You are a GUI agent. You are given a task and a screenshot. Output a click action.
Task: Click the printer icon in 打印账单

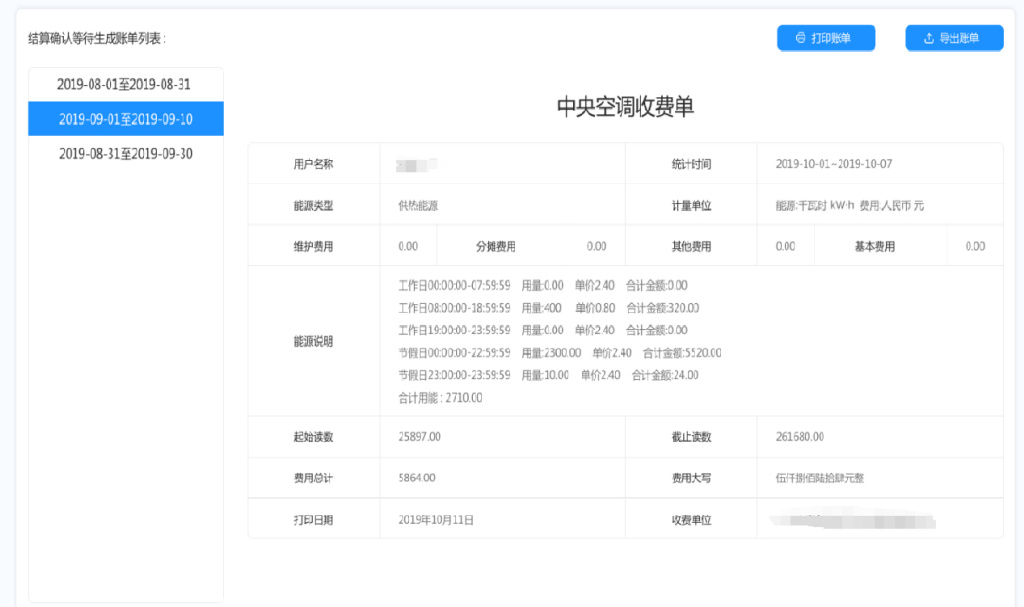(x=800, y=38)
